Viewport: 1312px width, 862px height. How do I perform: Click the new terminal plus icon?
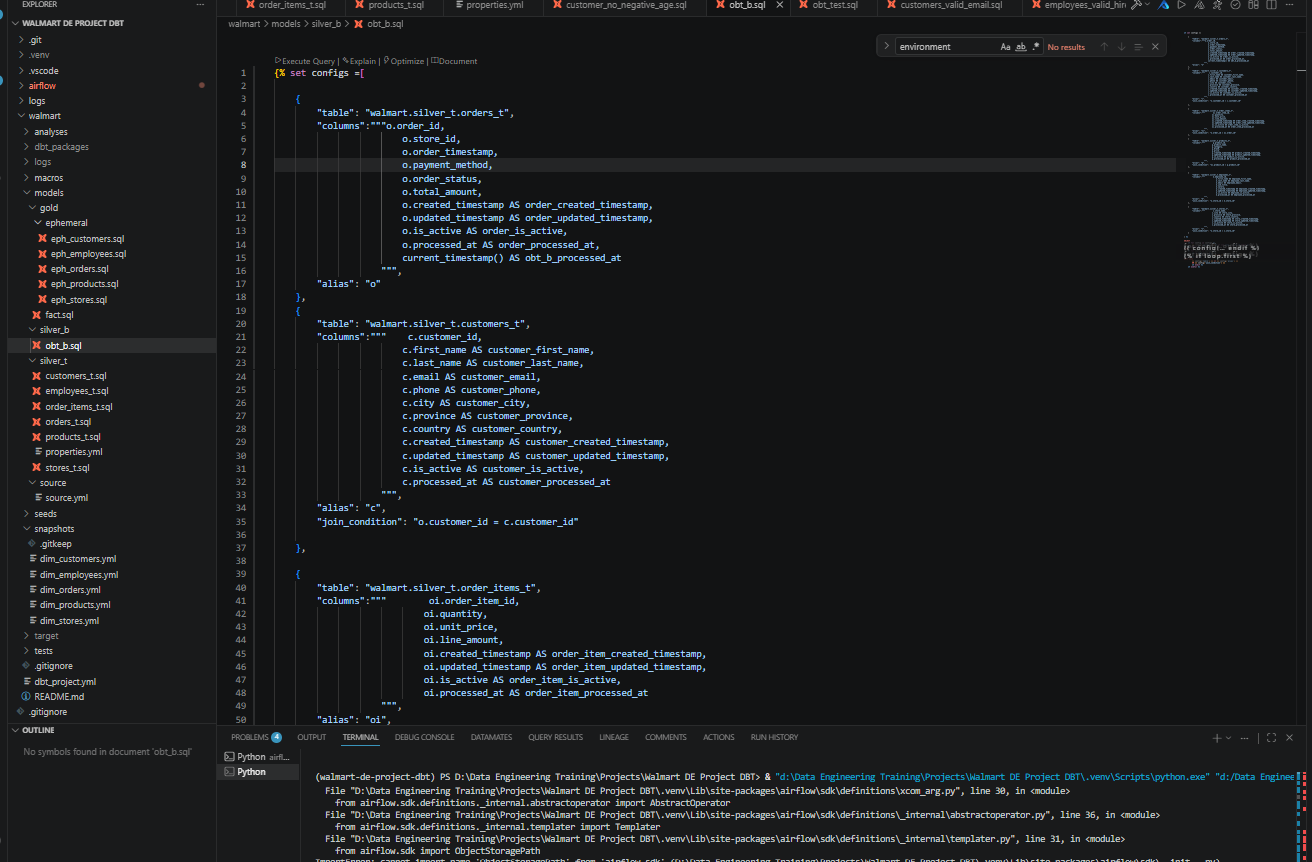click(1217, 737)
